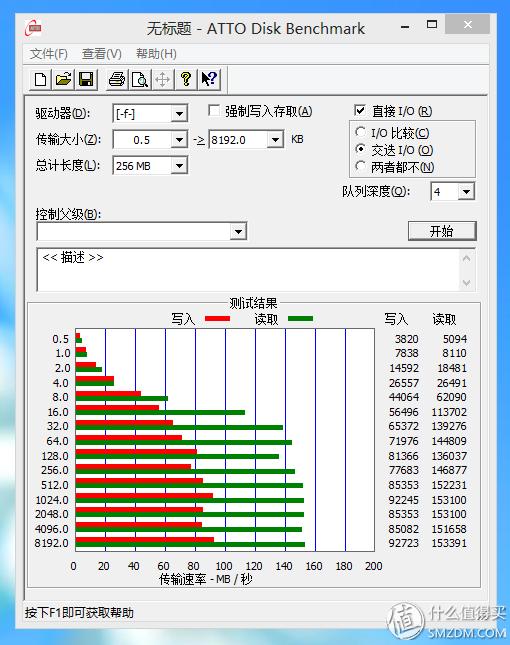Expand the 8192.0 maximum transfer size dropdown
Viewport: 510px width, 645px height.
point(275,139)
